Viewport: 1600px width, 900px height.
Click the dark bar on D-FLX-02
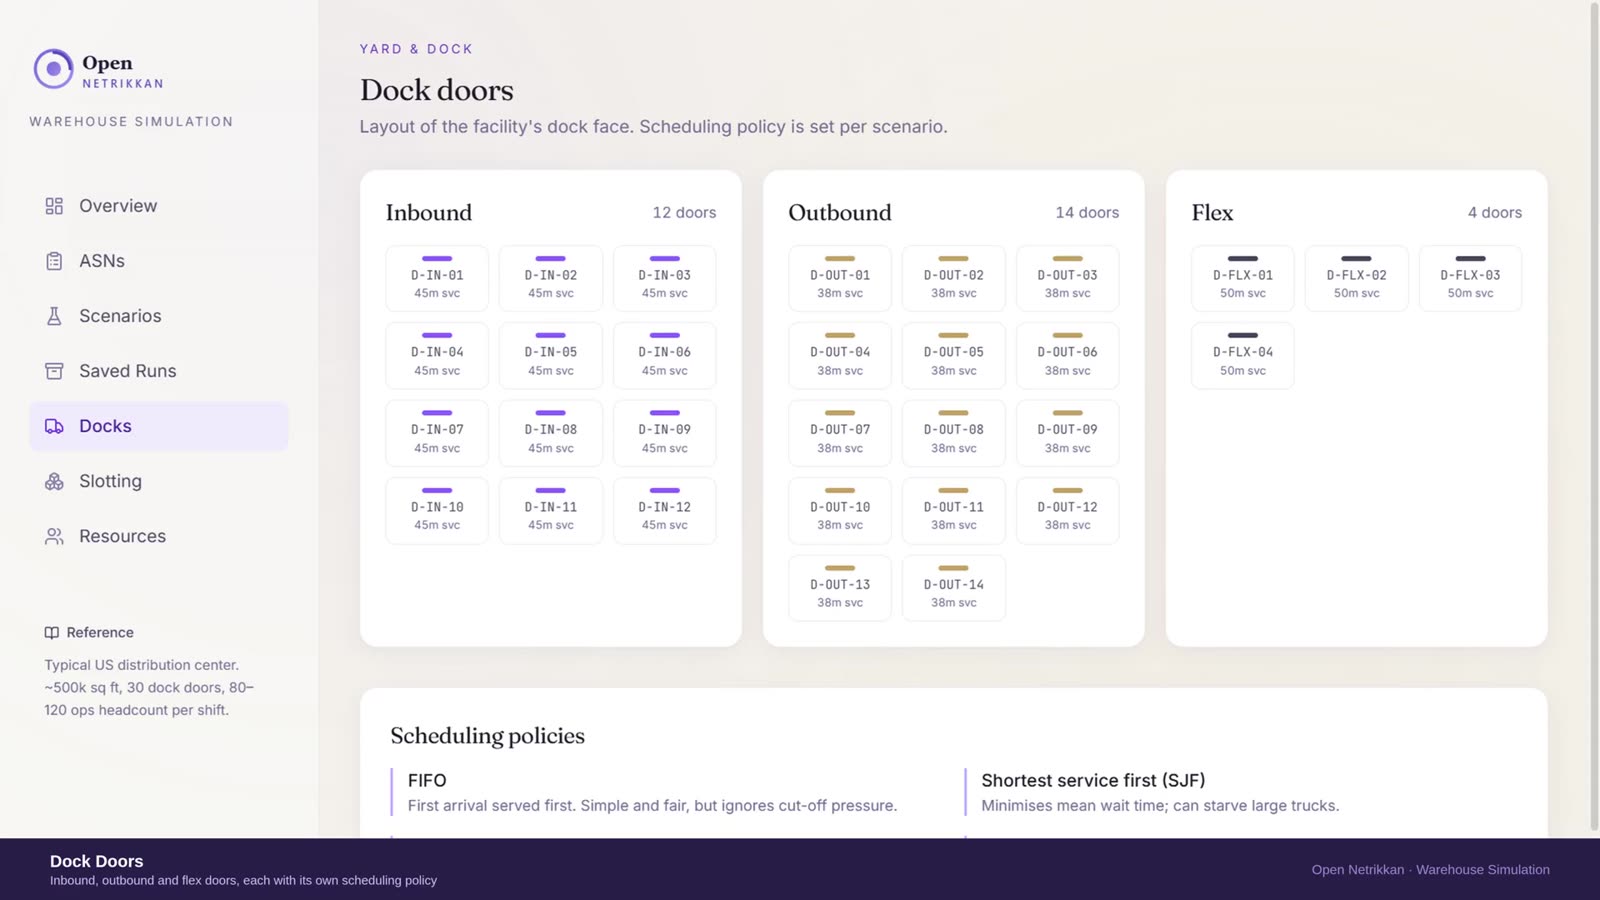pyautogui.click(x=1357, y=258)
